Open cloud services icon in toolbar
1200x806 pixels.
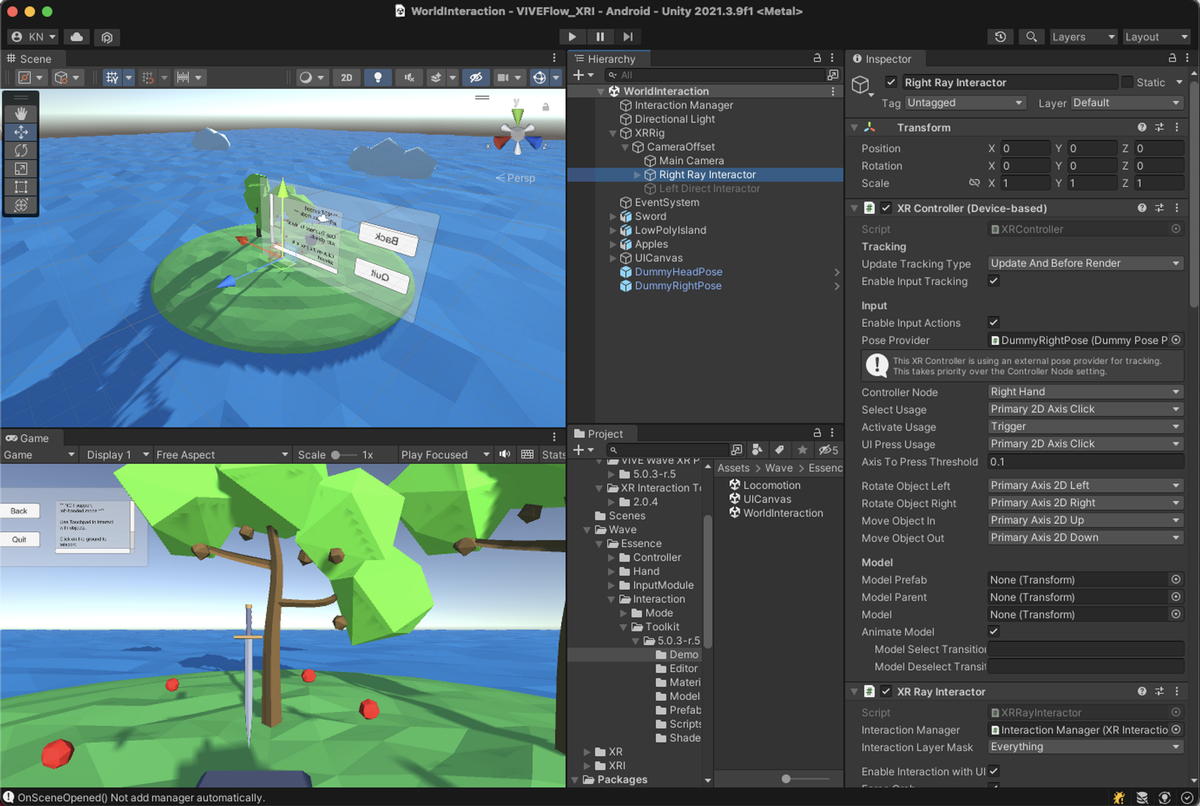click(x=77, y=37)
